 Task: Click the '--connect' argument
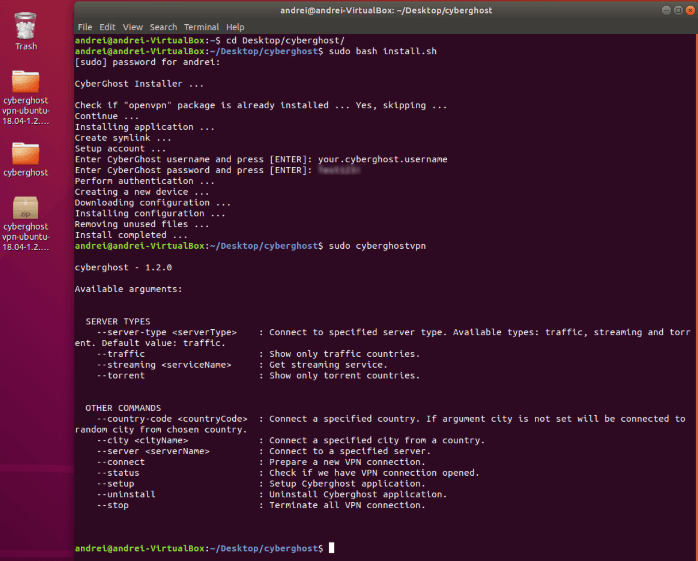click(121, 462)
